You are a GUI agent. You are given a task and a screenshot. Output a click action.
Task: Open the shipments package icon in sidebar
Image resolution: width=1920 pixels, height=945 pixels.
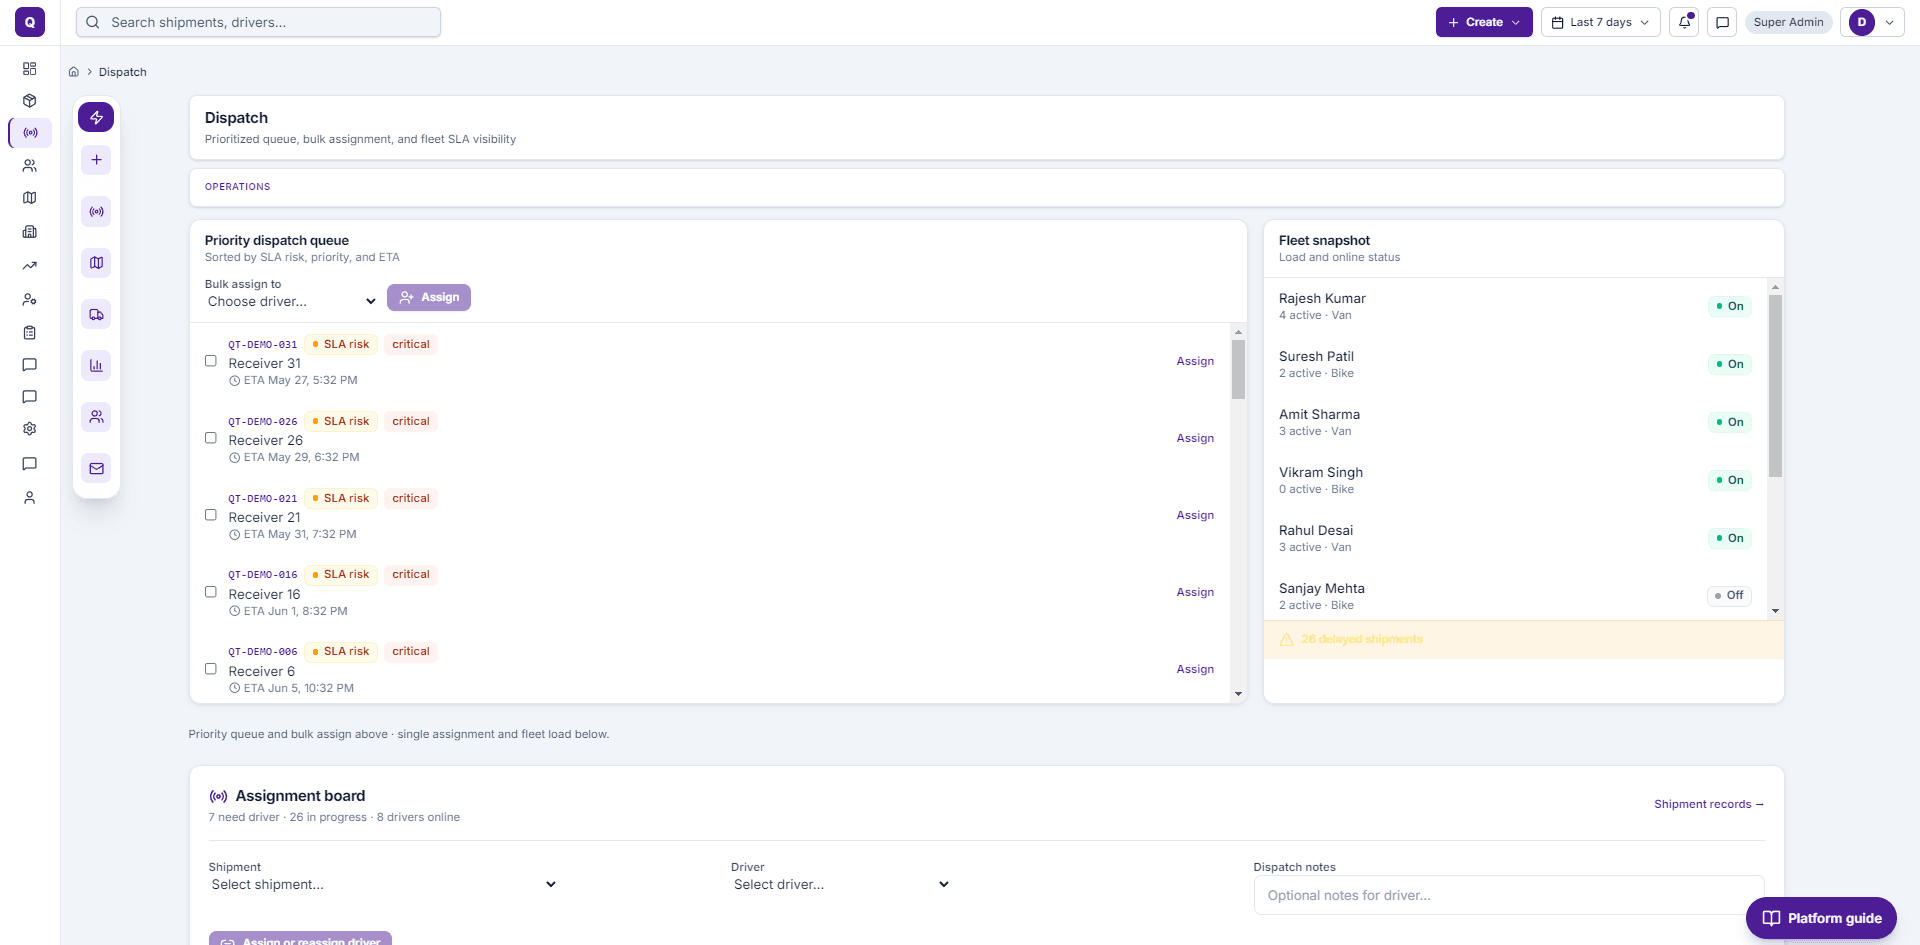coord(30,100)
